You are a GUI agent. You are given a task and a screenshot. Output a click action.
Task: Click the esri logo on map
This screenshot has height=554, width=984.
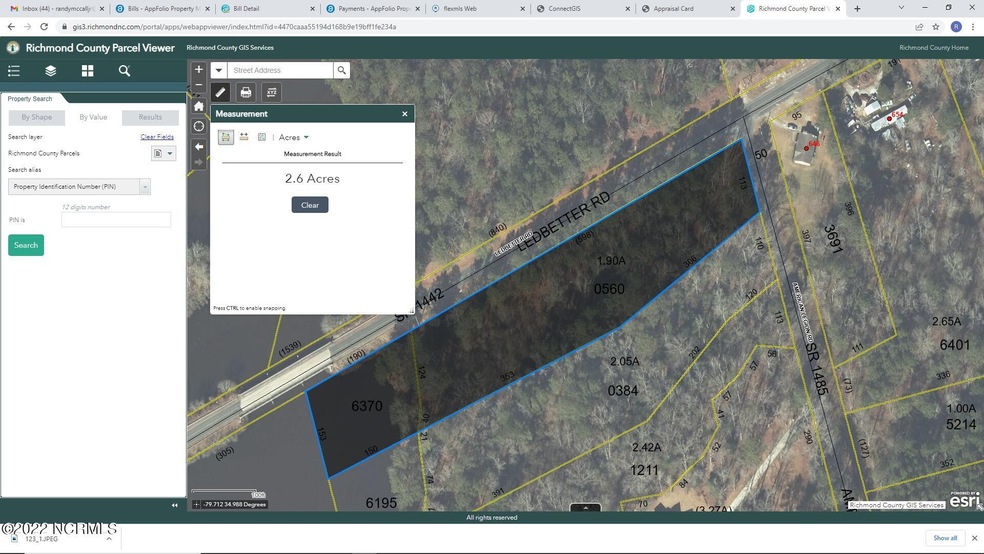(x=965, y=500)
